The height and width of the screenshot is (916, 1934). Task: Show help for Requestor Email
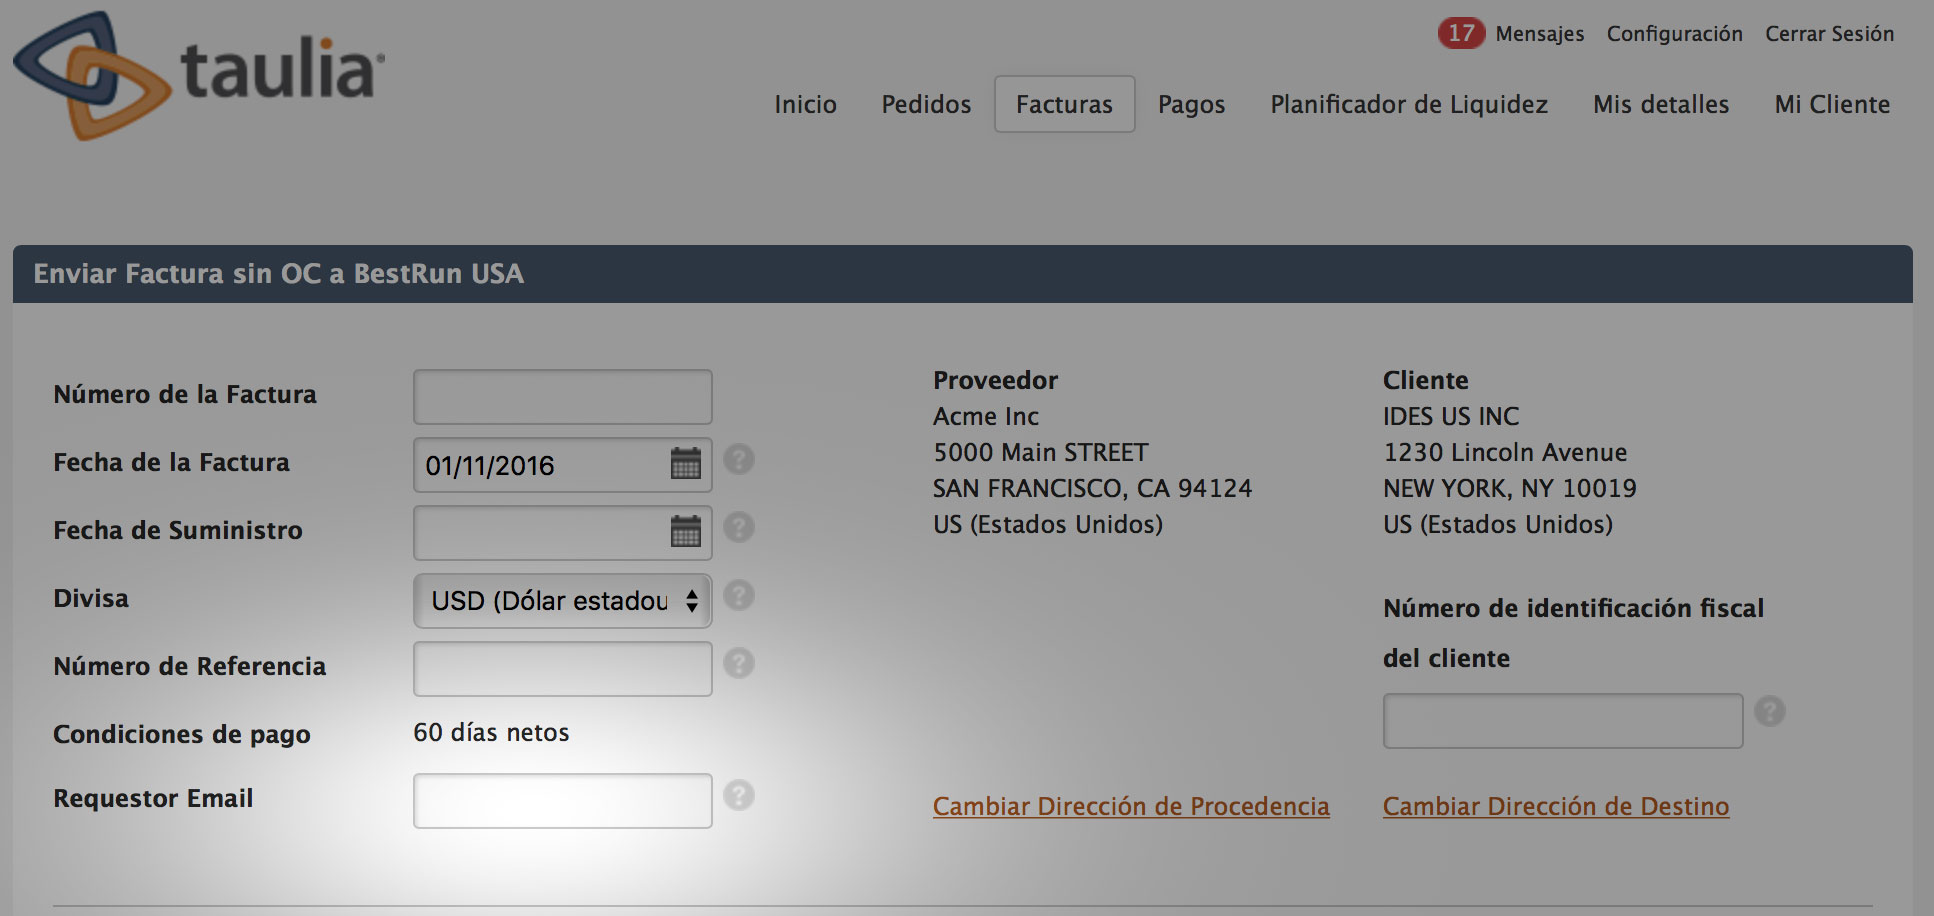(739, 795)
